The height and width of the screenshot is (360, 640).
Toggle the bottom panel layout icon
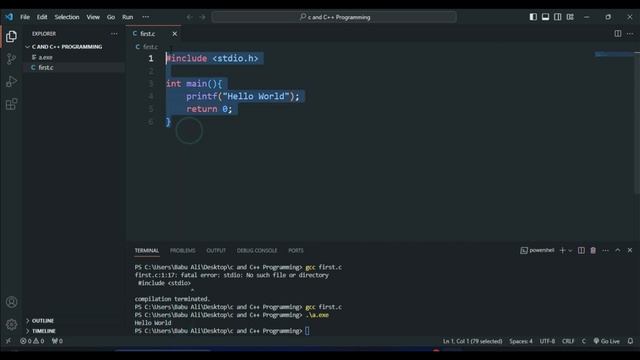coord(545,17)
